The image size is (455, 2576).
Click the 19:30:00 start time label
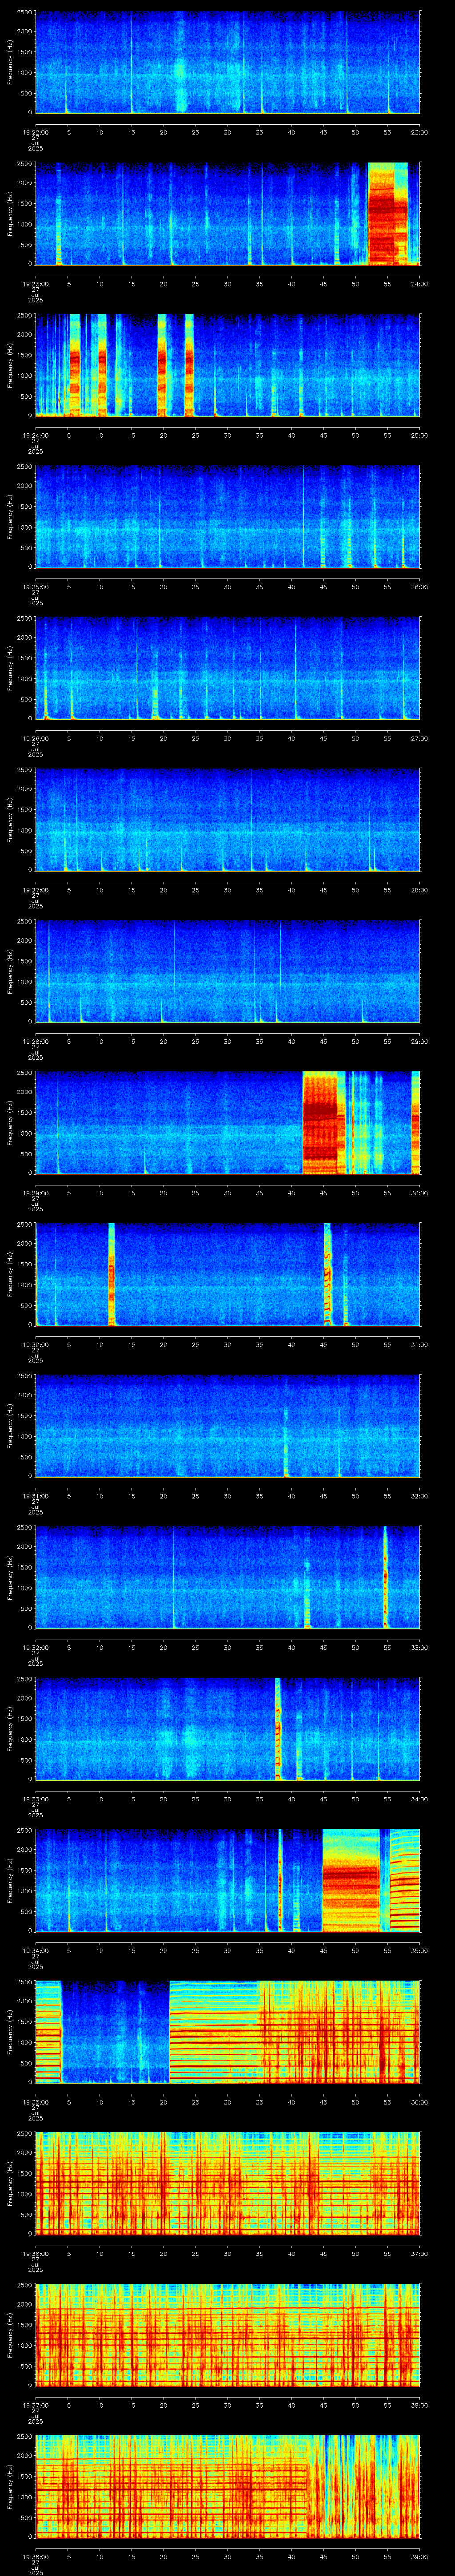pyautogui.click(x=35, y=1344)
